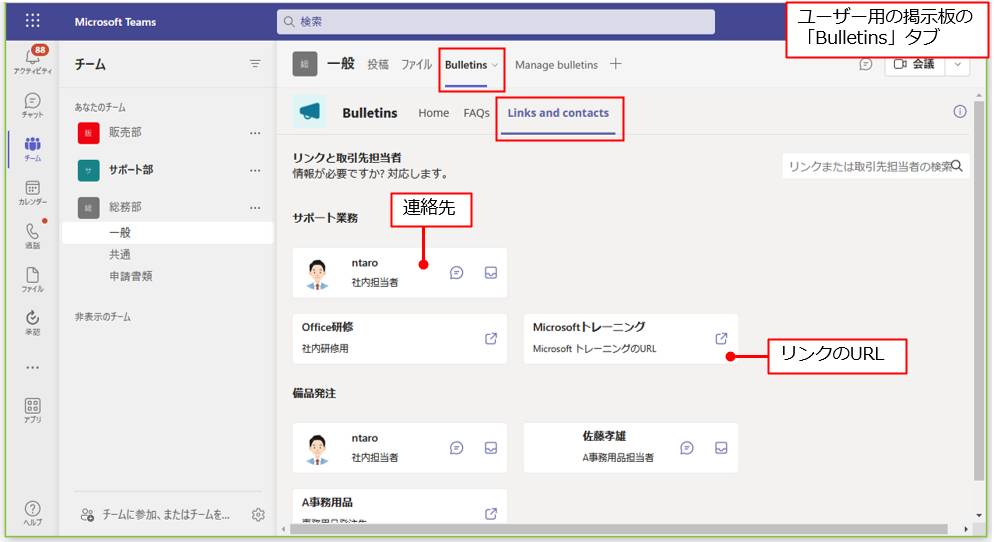This screenshot has width=994, height=542.
Task: Expand 非表示のチーム section
Action: point(103,316)
